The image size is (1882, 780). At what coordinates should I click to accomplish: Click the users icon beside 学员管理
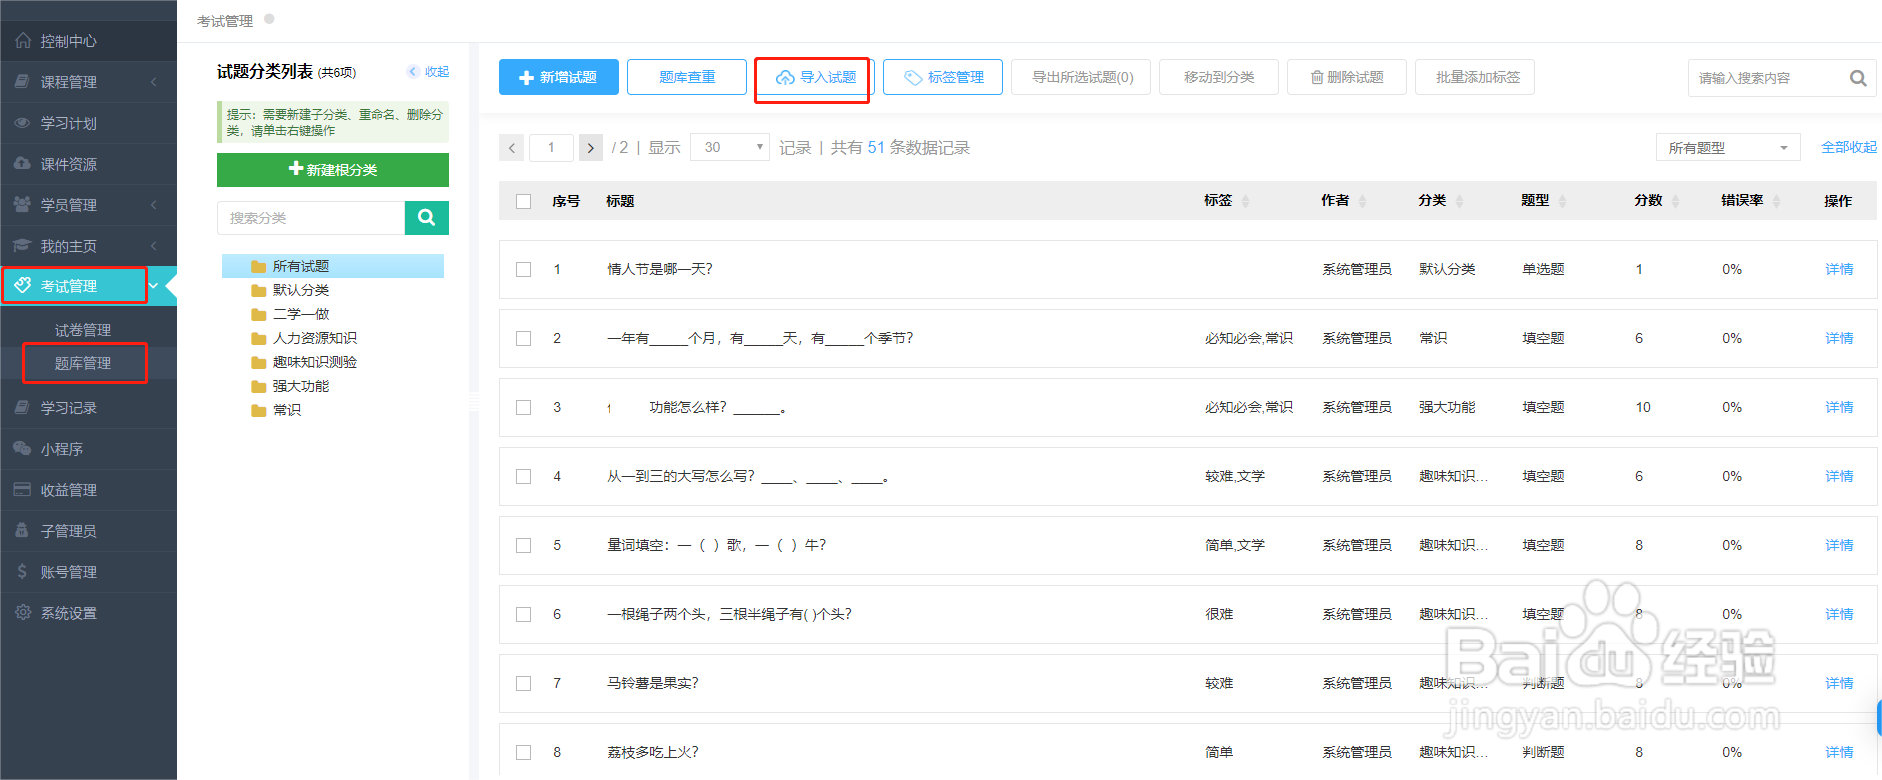point(22,205)
